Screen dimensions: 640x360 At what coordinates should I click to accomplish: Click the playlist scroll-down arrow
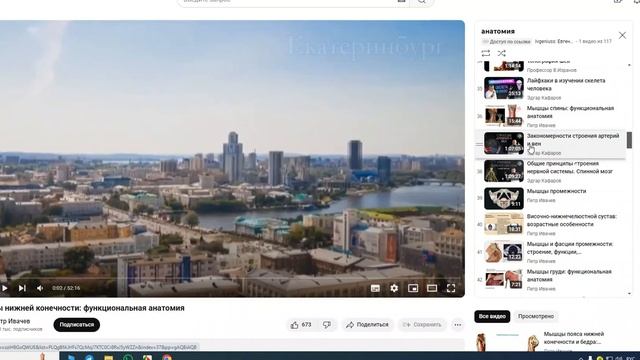(629, 293)
